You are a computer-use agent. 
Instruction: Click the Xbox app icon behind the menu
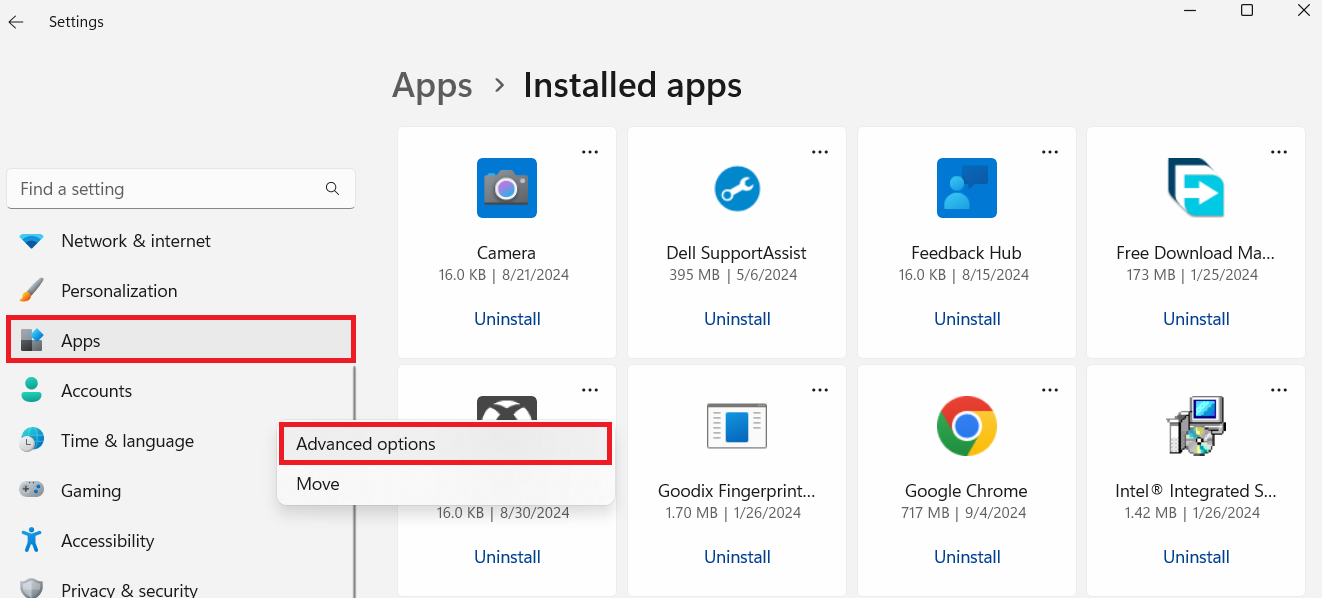507,408
